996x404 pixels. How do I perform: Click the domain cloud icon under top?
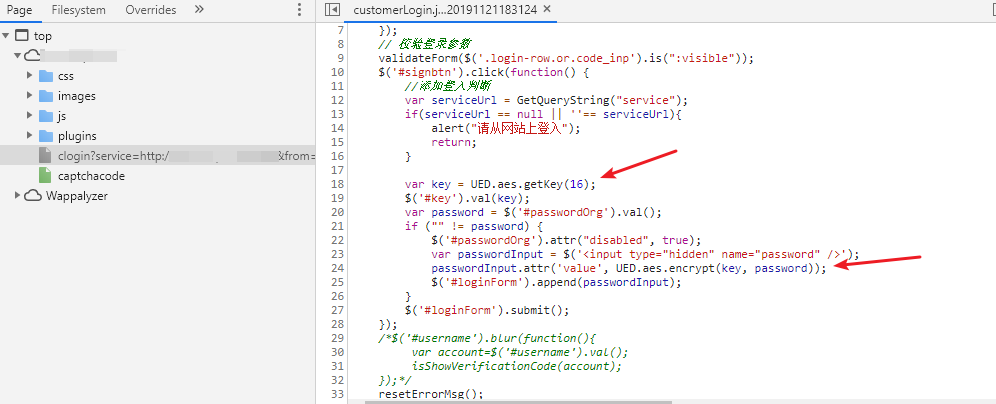pyautogui.click(x=33, y=56)
